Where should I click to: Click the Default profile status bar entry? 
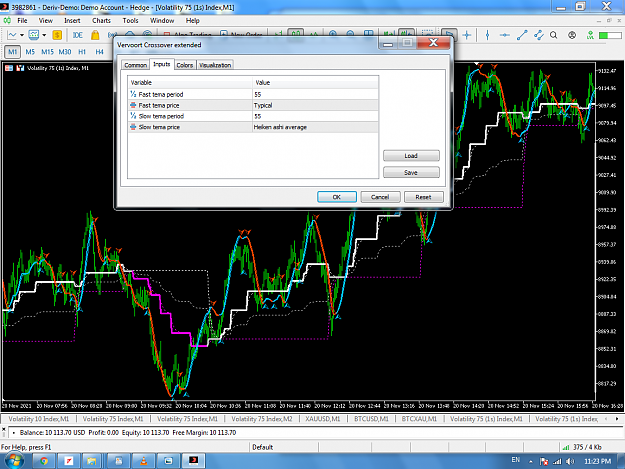(x=263, y=447)
